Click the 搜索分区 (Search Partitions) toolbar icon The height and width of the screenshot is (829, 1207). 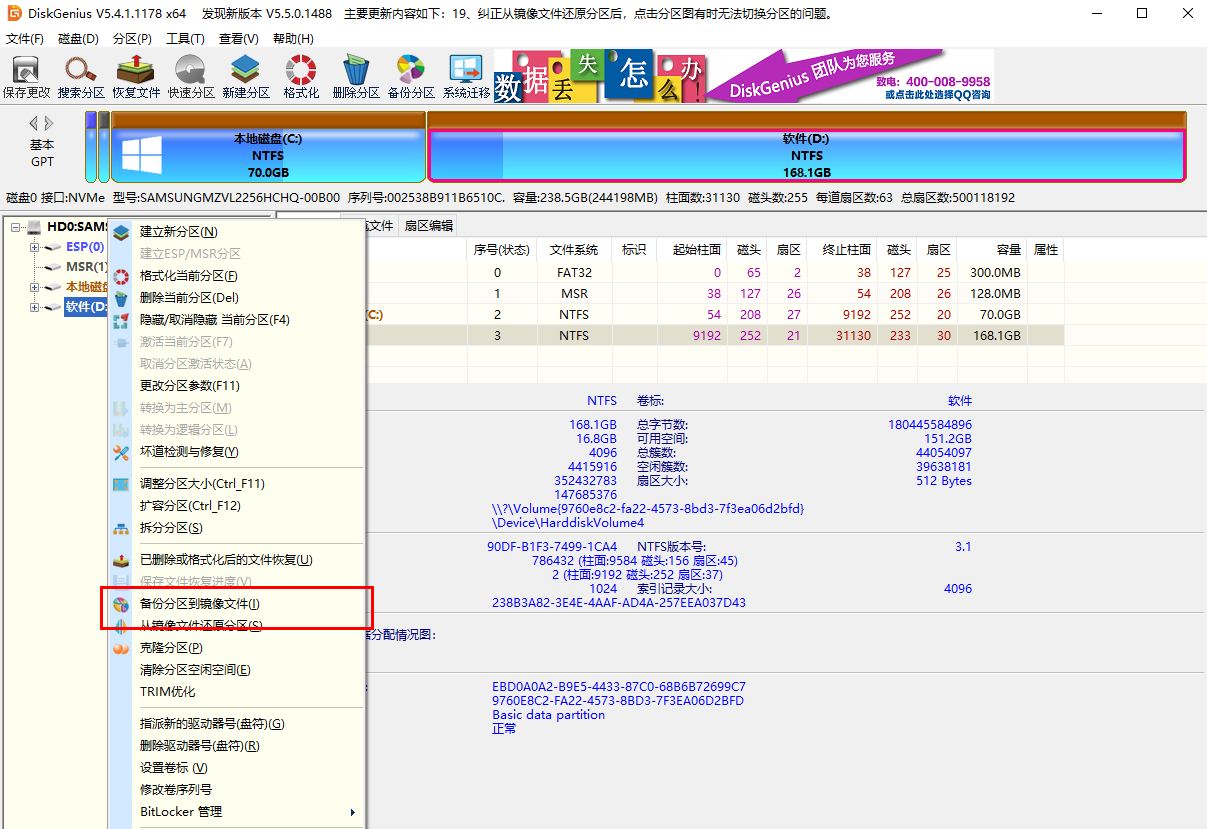pyautogui.click(x=81, y=77)
